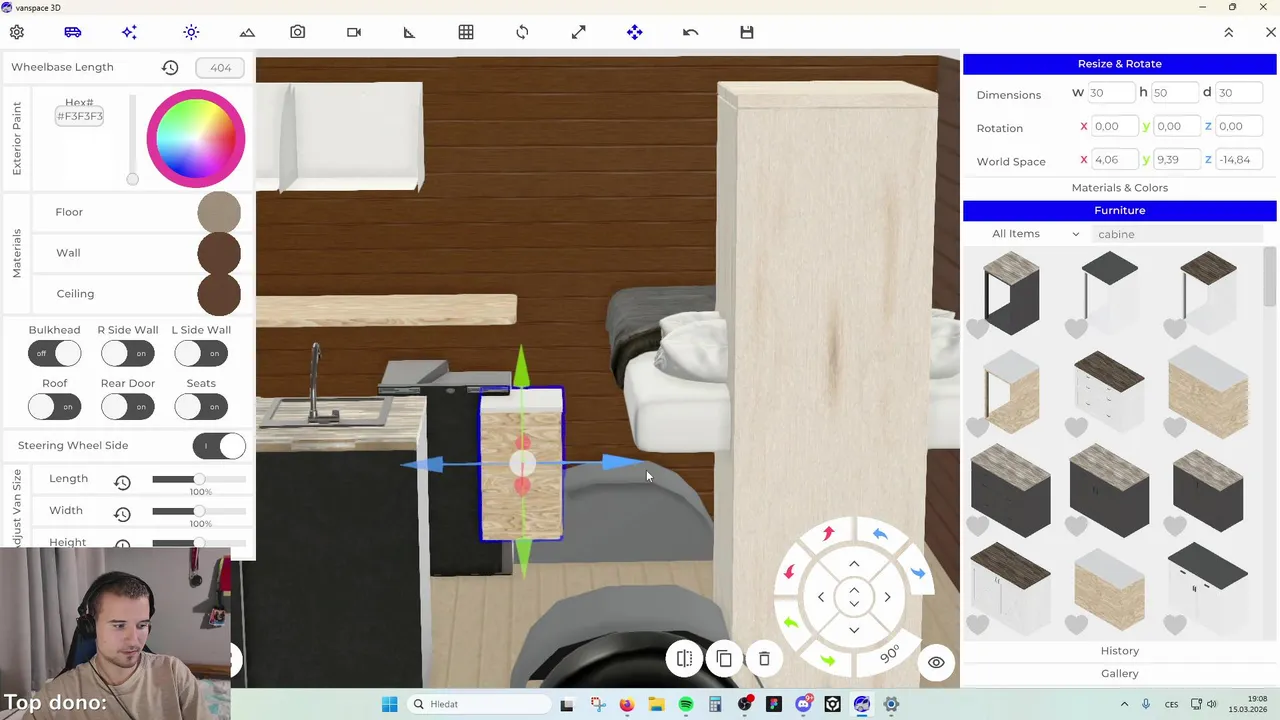
Task: Take a snapshot with the camera icon
Action: coord(298,32)
